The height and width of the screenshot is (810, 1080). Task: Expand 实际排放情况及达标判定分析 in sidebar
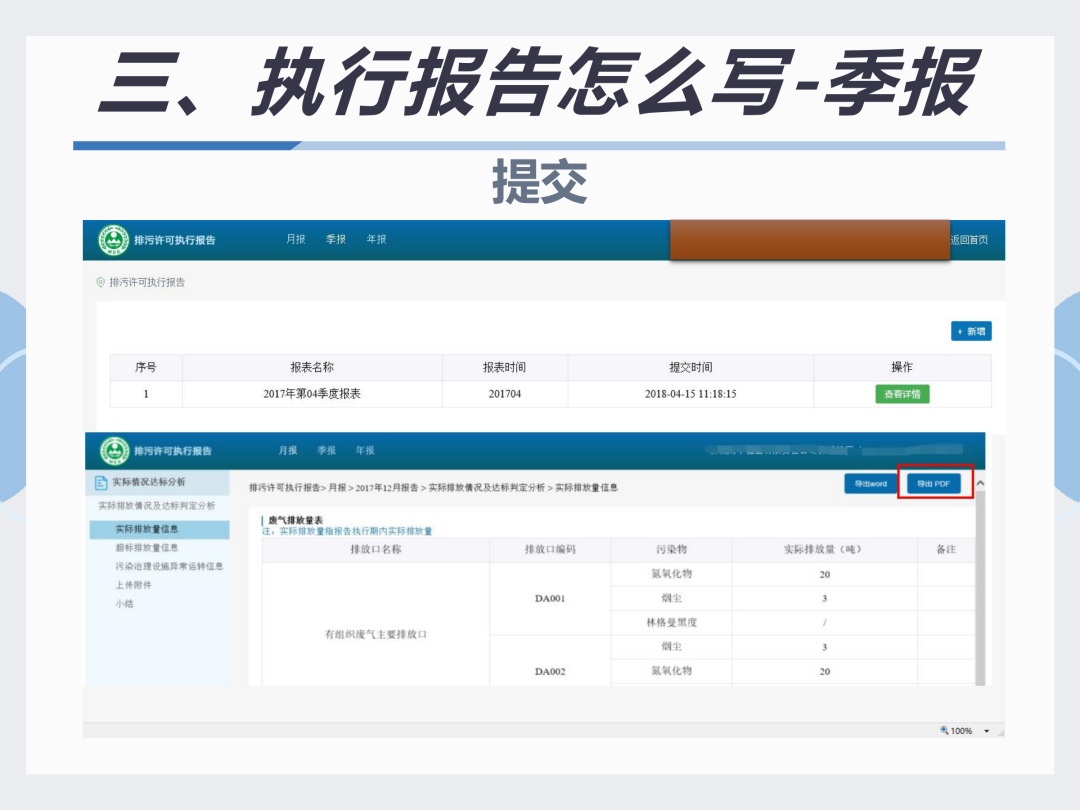click(156, 506)
